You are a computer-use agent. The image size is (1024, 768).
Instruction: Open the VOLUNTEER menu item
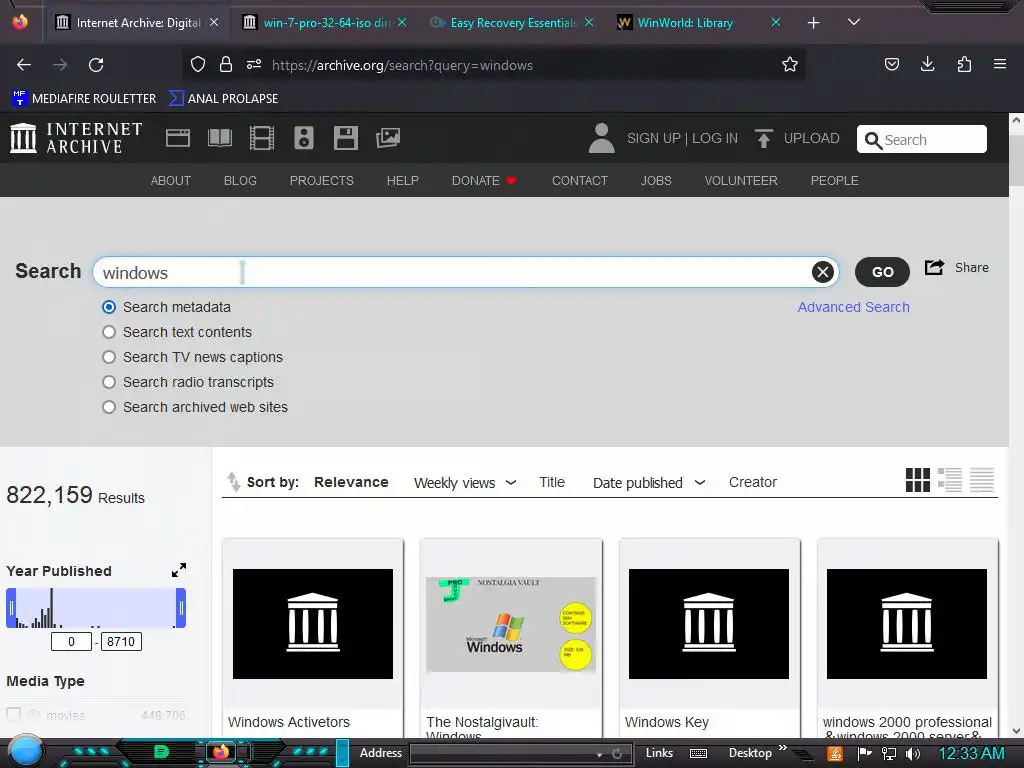pos(741,180)
